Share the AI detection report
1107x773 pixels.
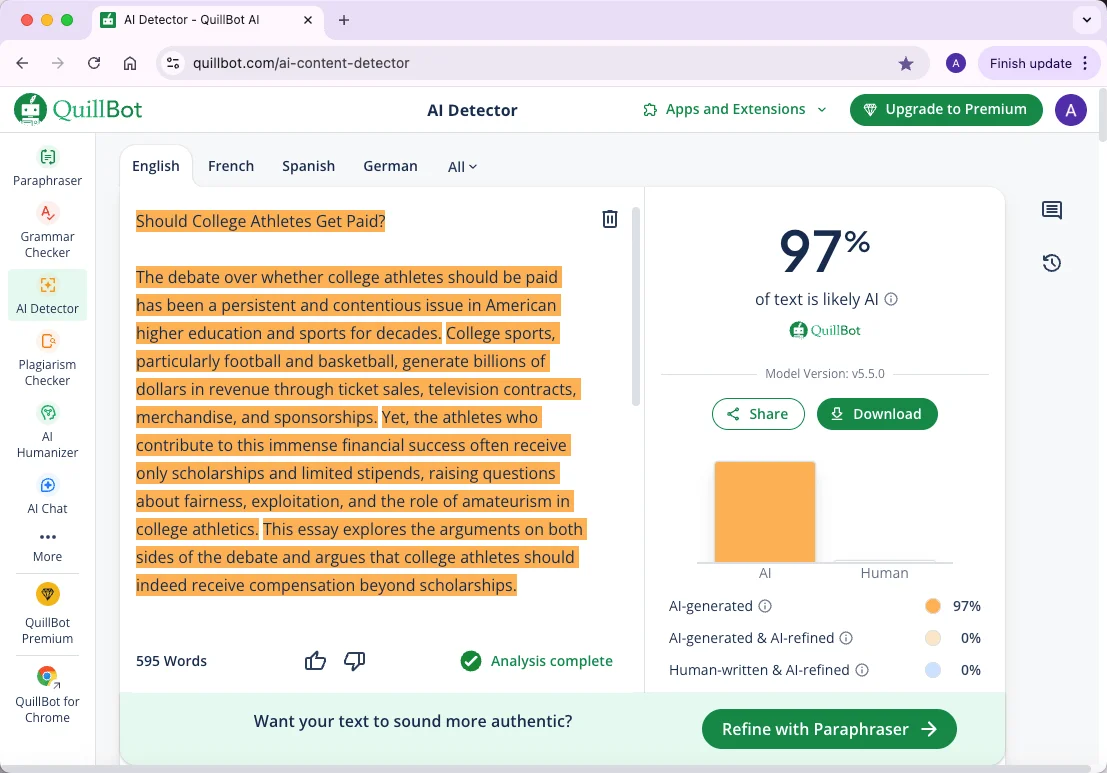pos(758,414)
